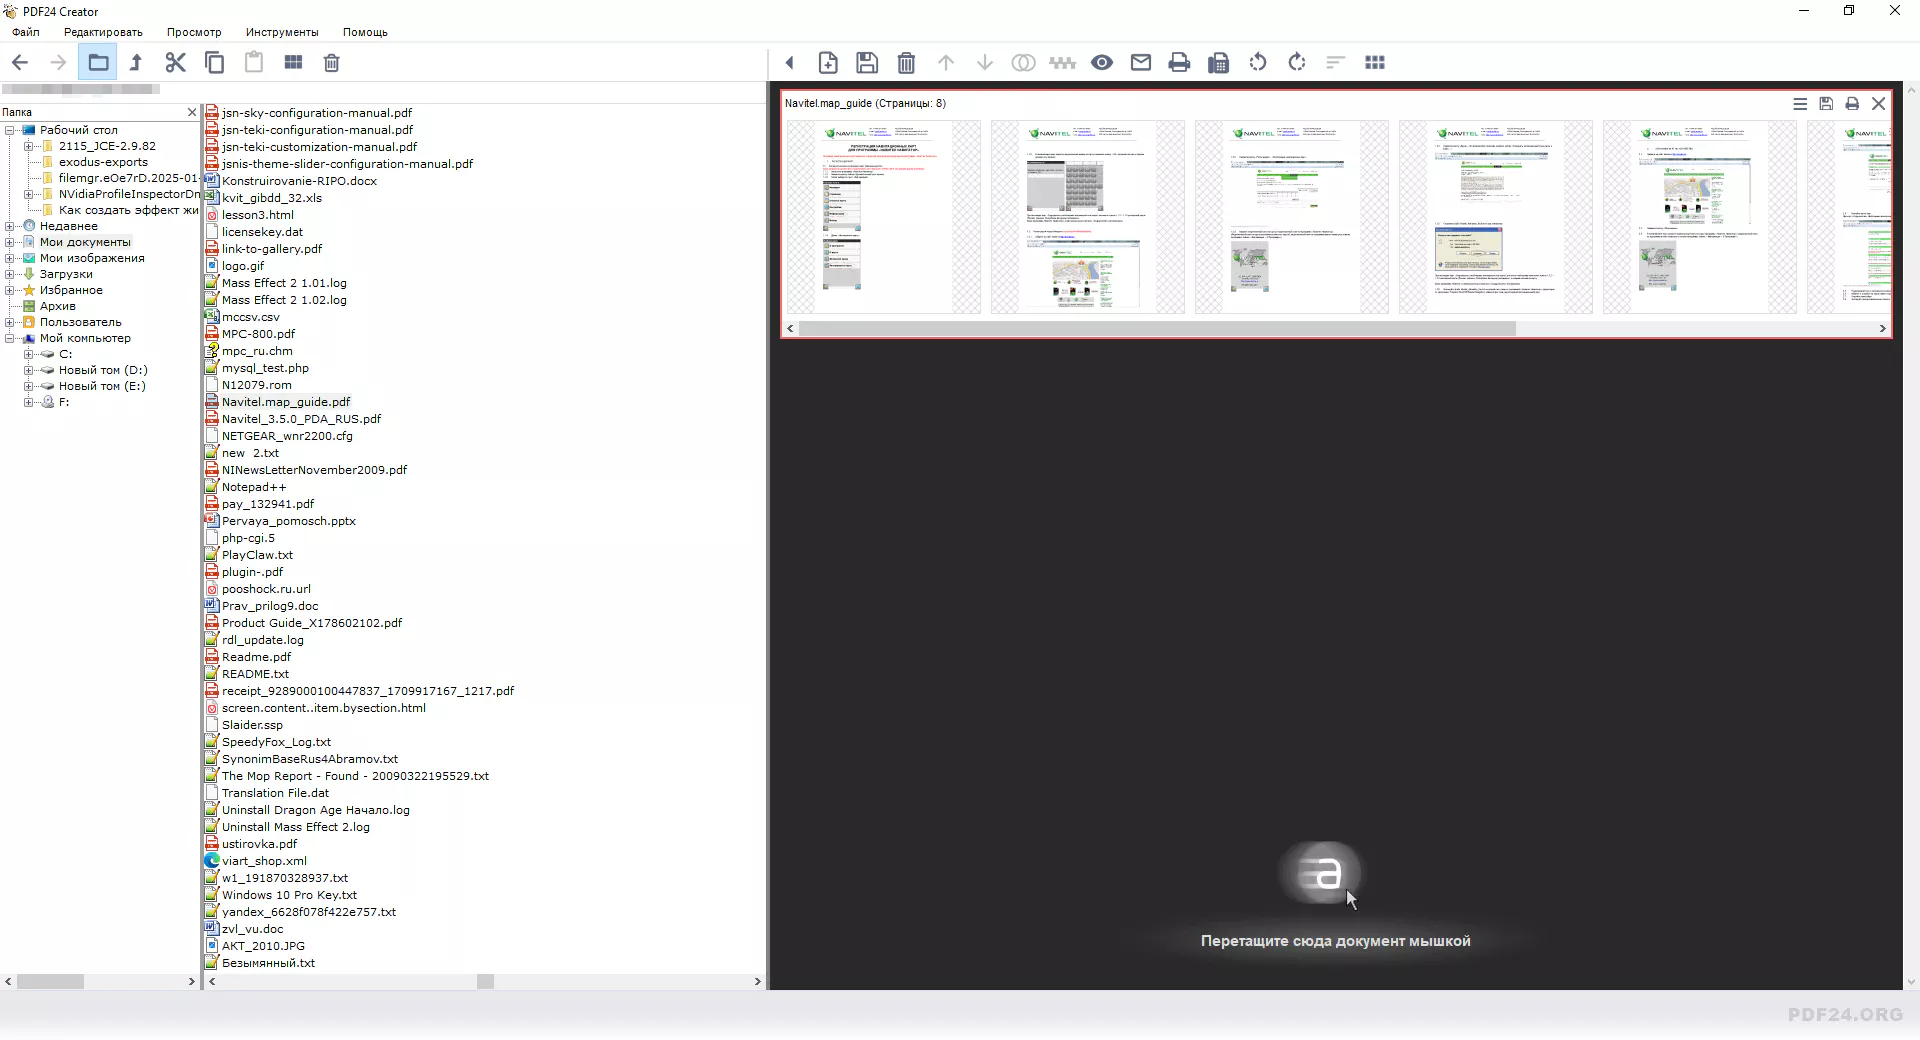
Task: Click the eye preview icon in toolbar
Action: click(1101, 63)
